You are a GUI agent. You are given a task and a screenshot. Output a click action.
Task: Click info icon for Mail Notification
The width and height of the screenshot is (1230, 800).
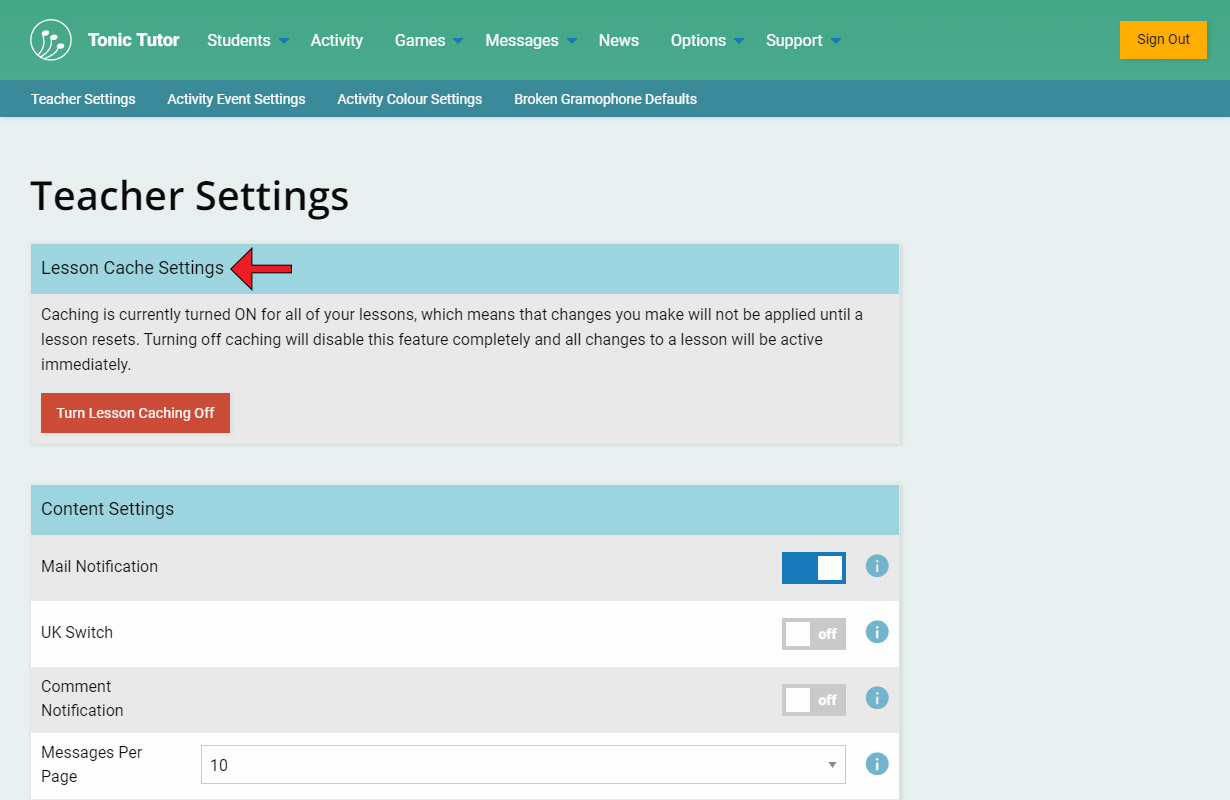tap(877, 566)
